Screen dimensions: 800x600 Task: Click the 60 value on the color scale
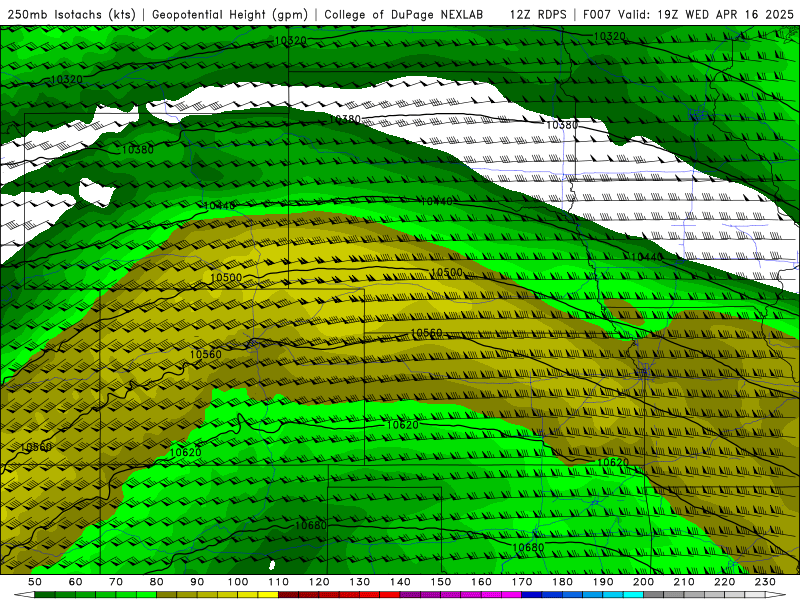(76, 582)
